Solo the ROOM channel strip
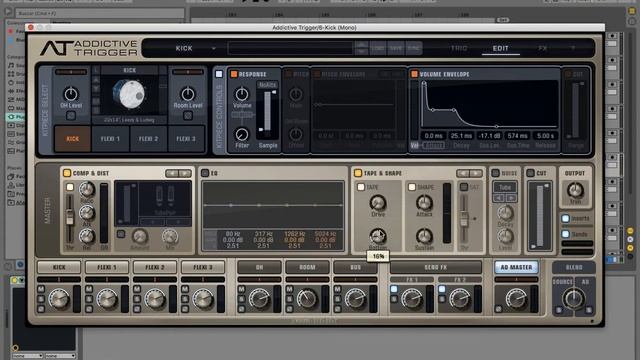Screen dimensions: 640x360 pyautogui.click(x=289, y=299)
